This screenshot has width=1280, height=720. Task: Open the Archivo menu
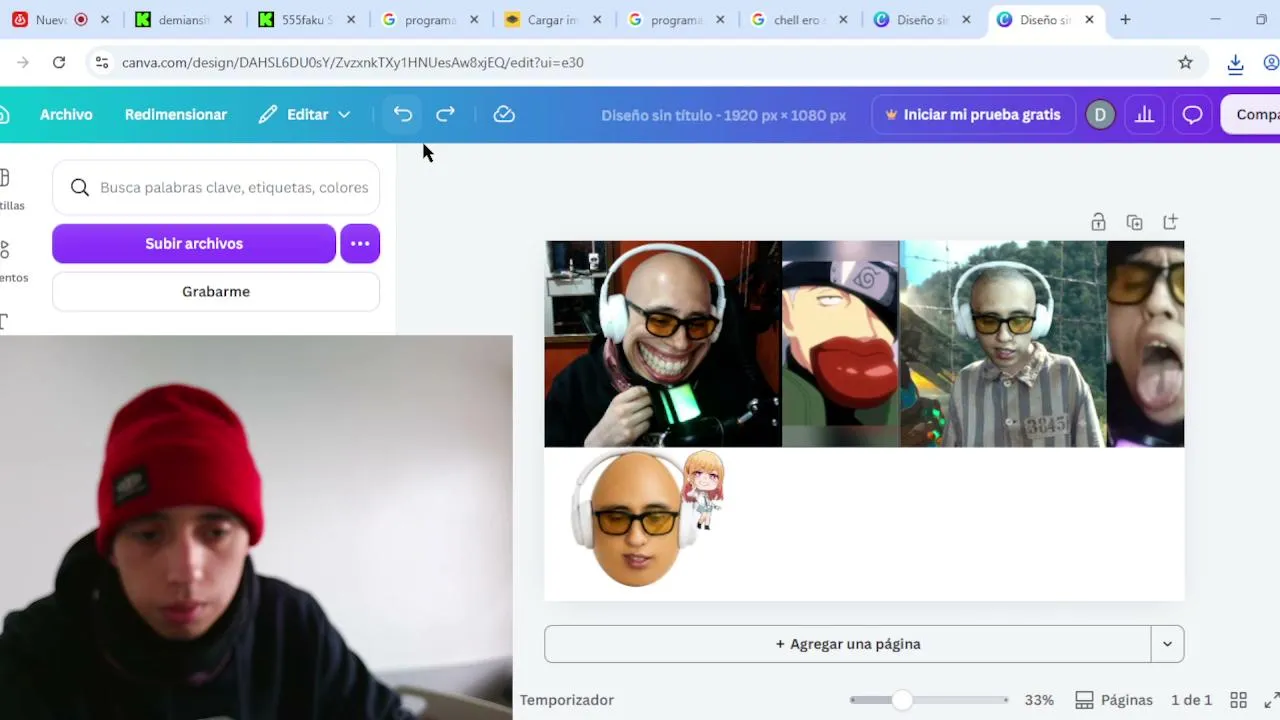pyautogui.click(x=66, y=115)
